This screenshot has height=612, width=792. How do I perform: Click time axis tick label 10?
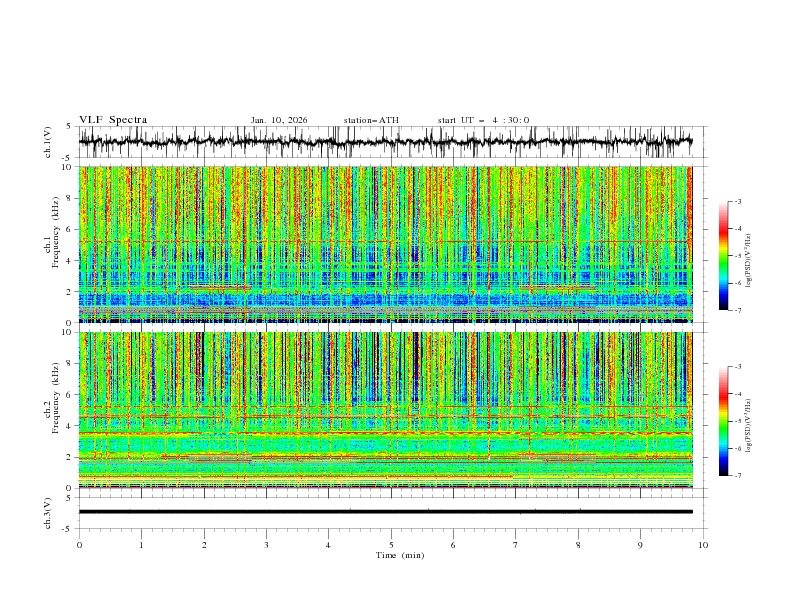point(703,545)
